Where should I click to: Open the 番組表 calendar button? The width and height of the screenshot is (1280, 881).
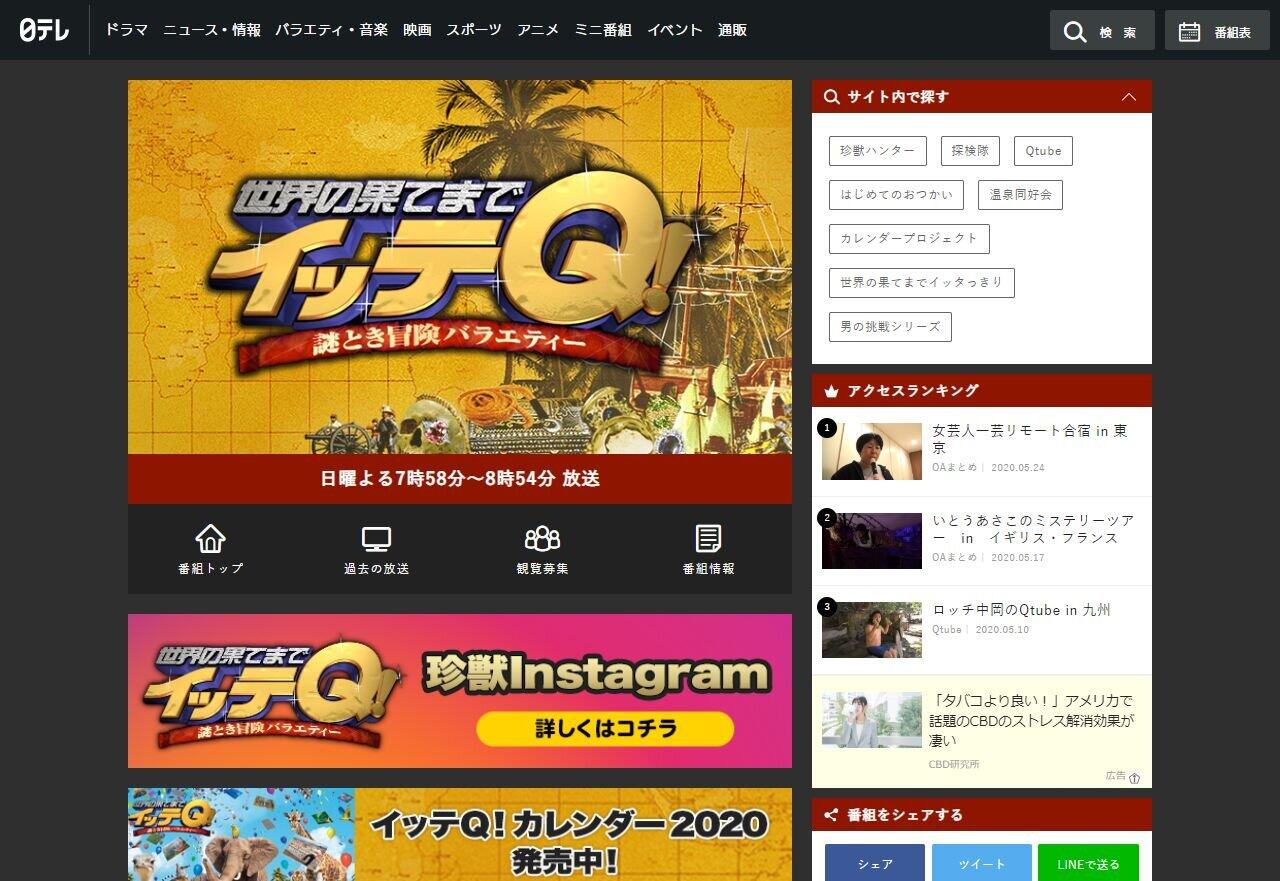(x=1216, y=31)
